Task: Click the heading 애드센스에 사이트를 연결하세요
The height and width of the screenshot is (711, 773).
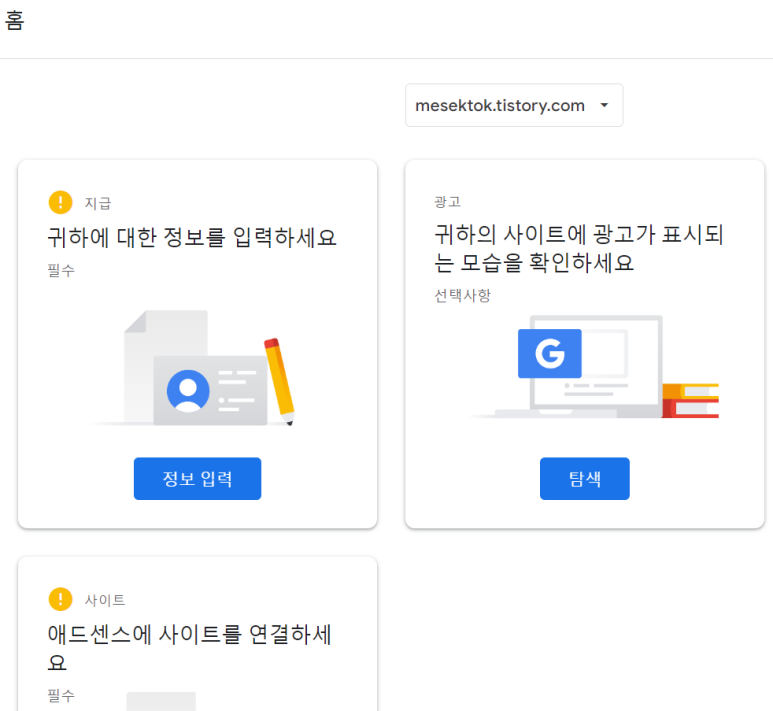Action: pos(189,647)
